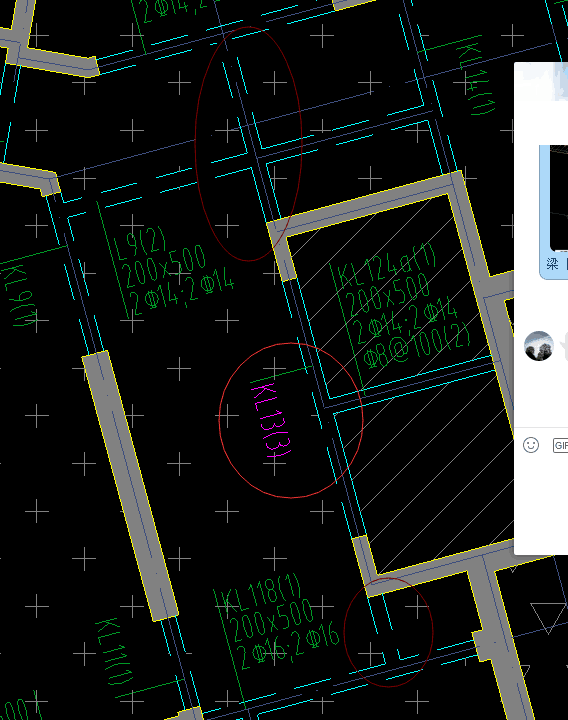Select the KL14(1) beam label
The width and height of the screenshot is (568, 720).
click(x=475, y=78)
